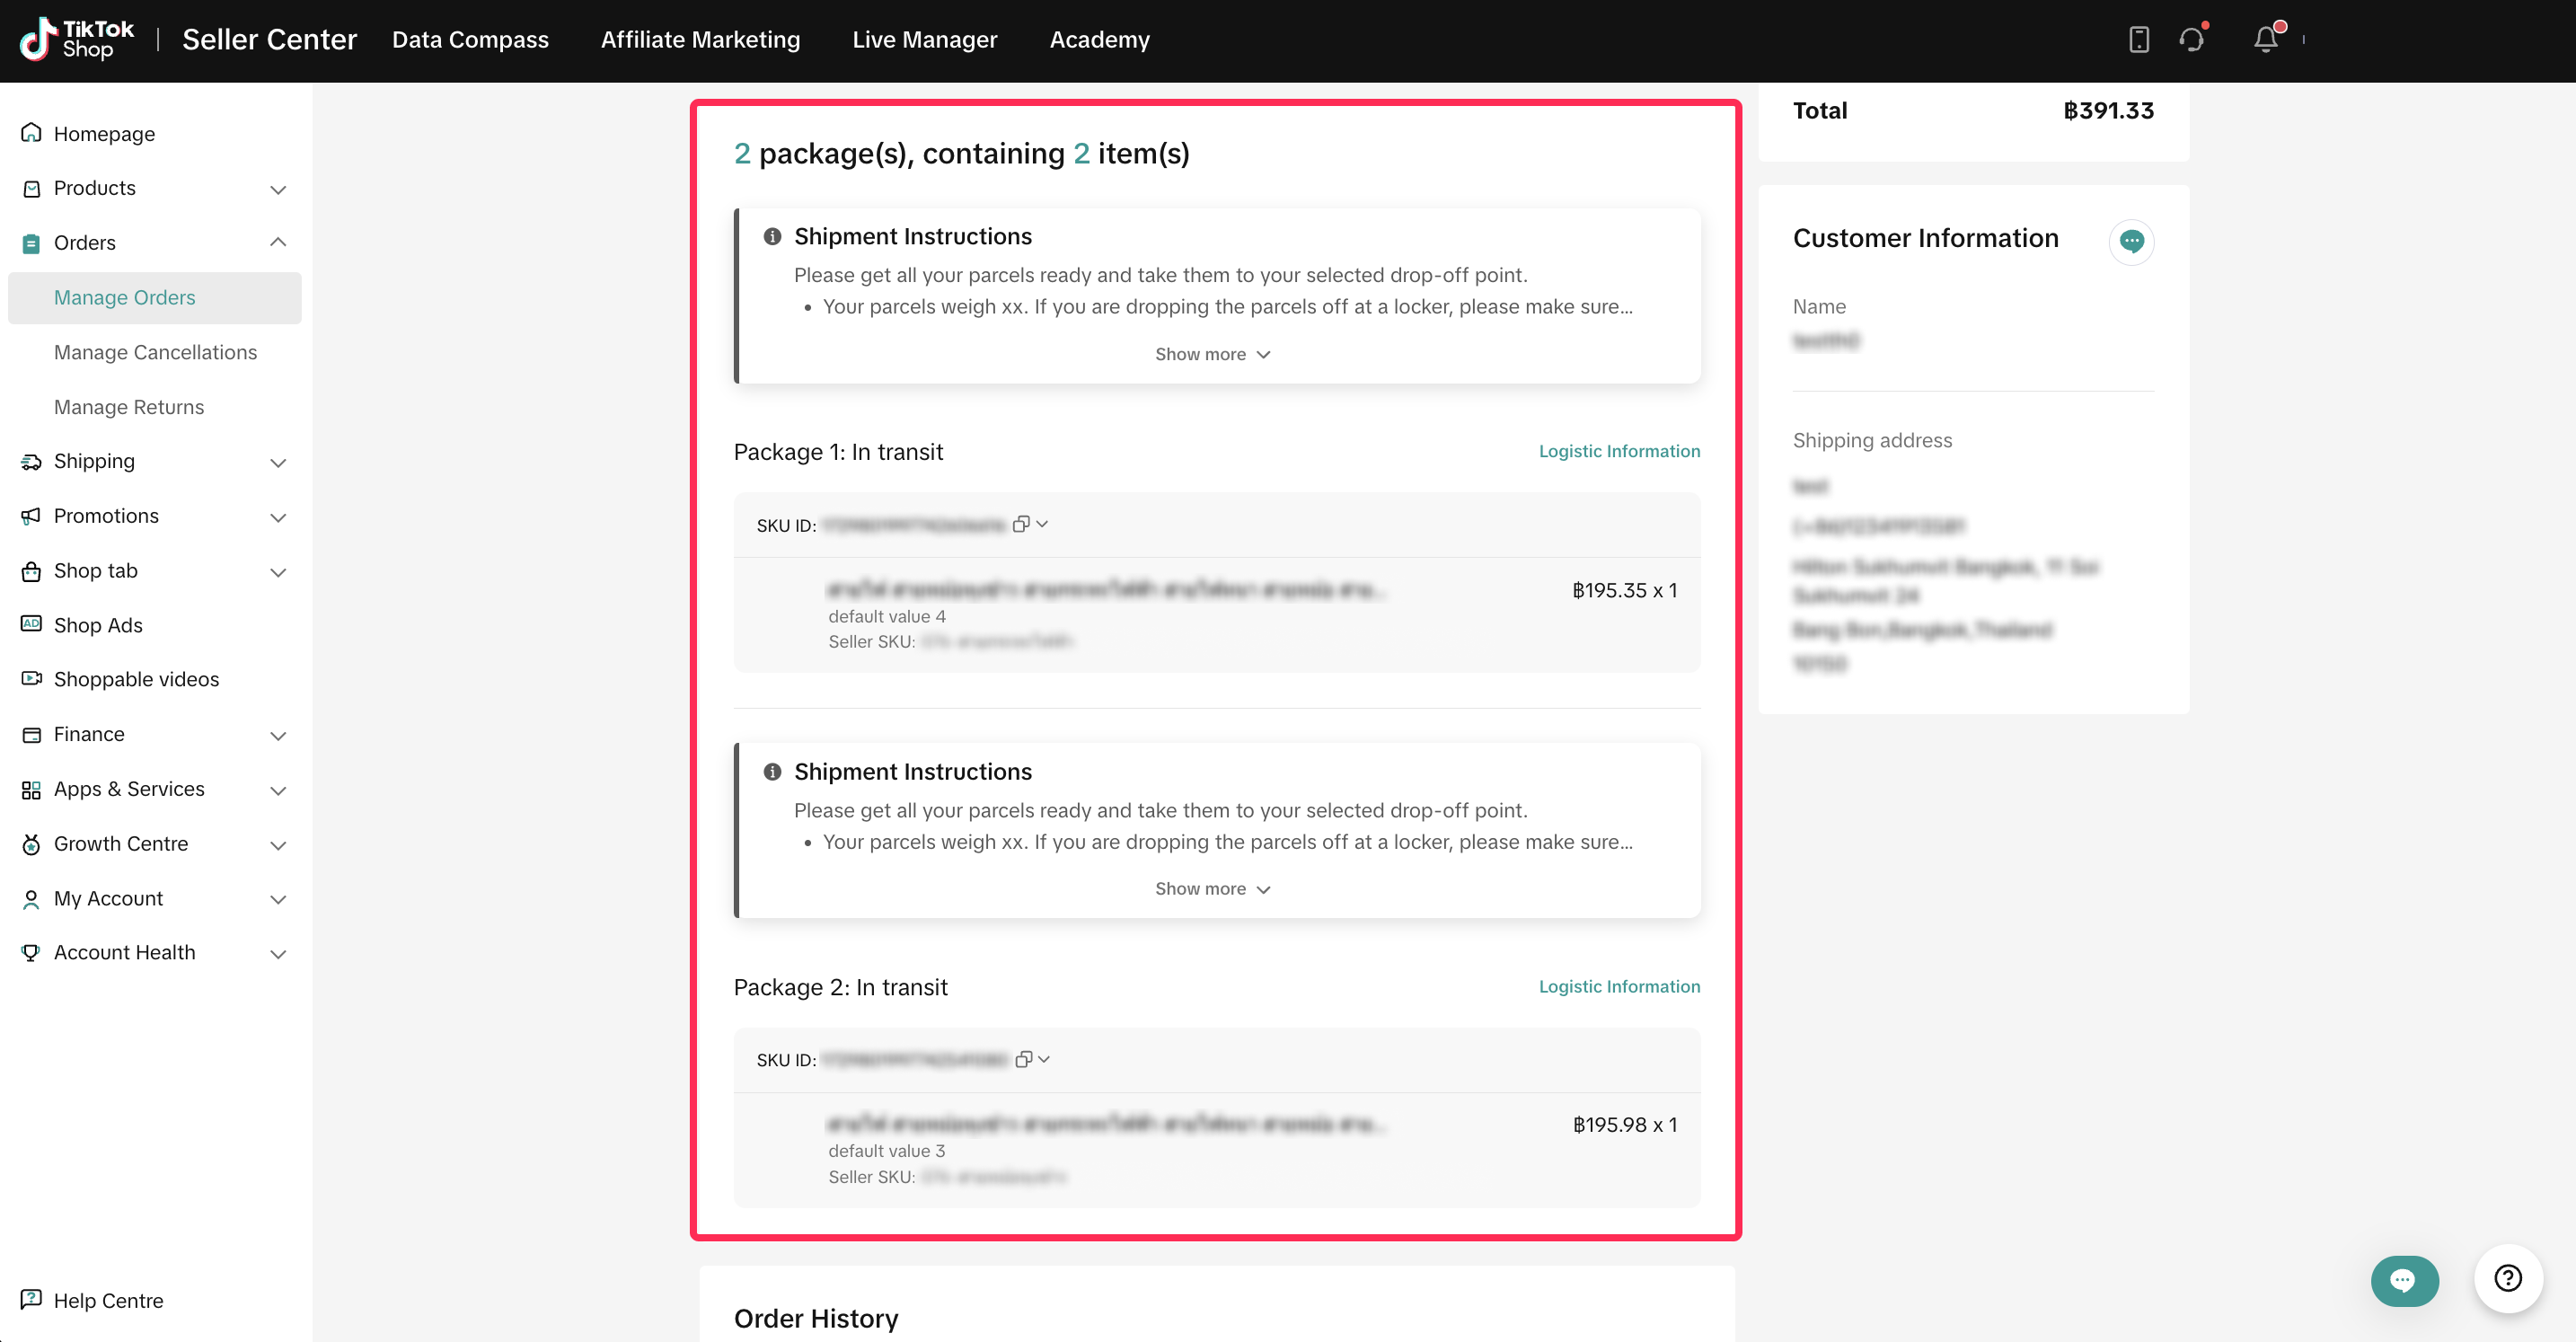Click chat bubble beside Customer Information
This screenshot has width=2576, height=1342.
(2131, 241)
